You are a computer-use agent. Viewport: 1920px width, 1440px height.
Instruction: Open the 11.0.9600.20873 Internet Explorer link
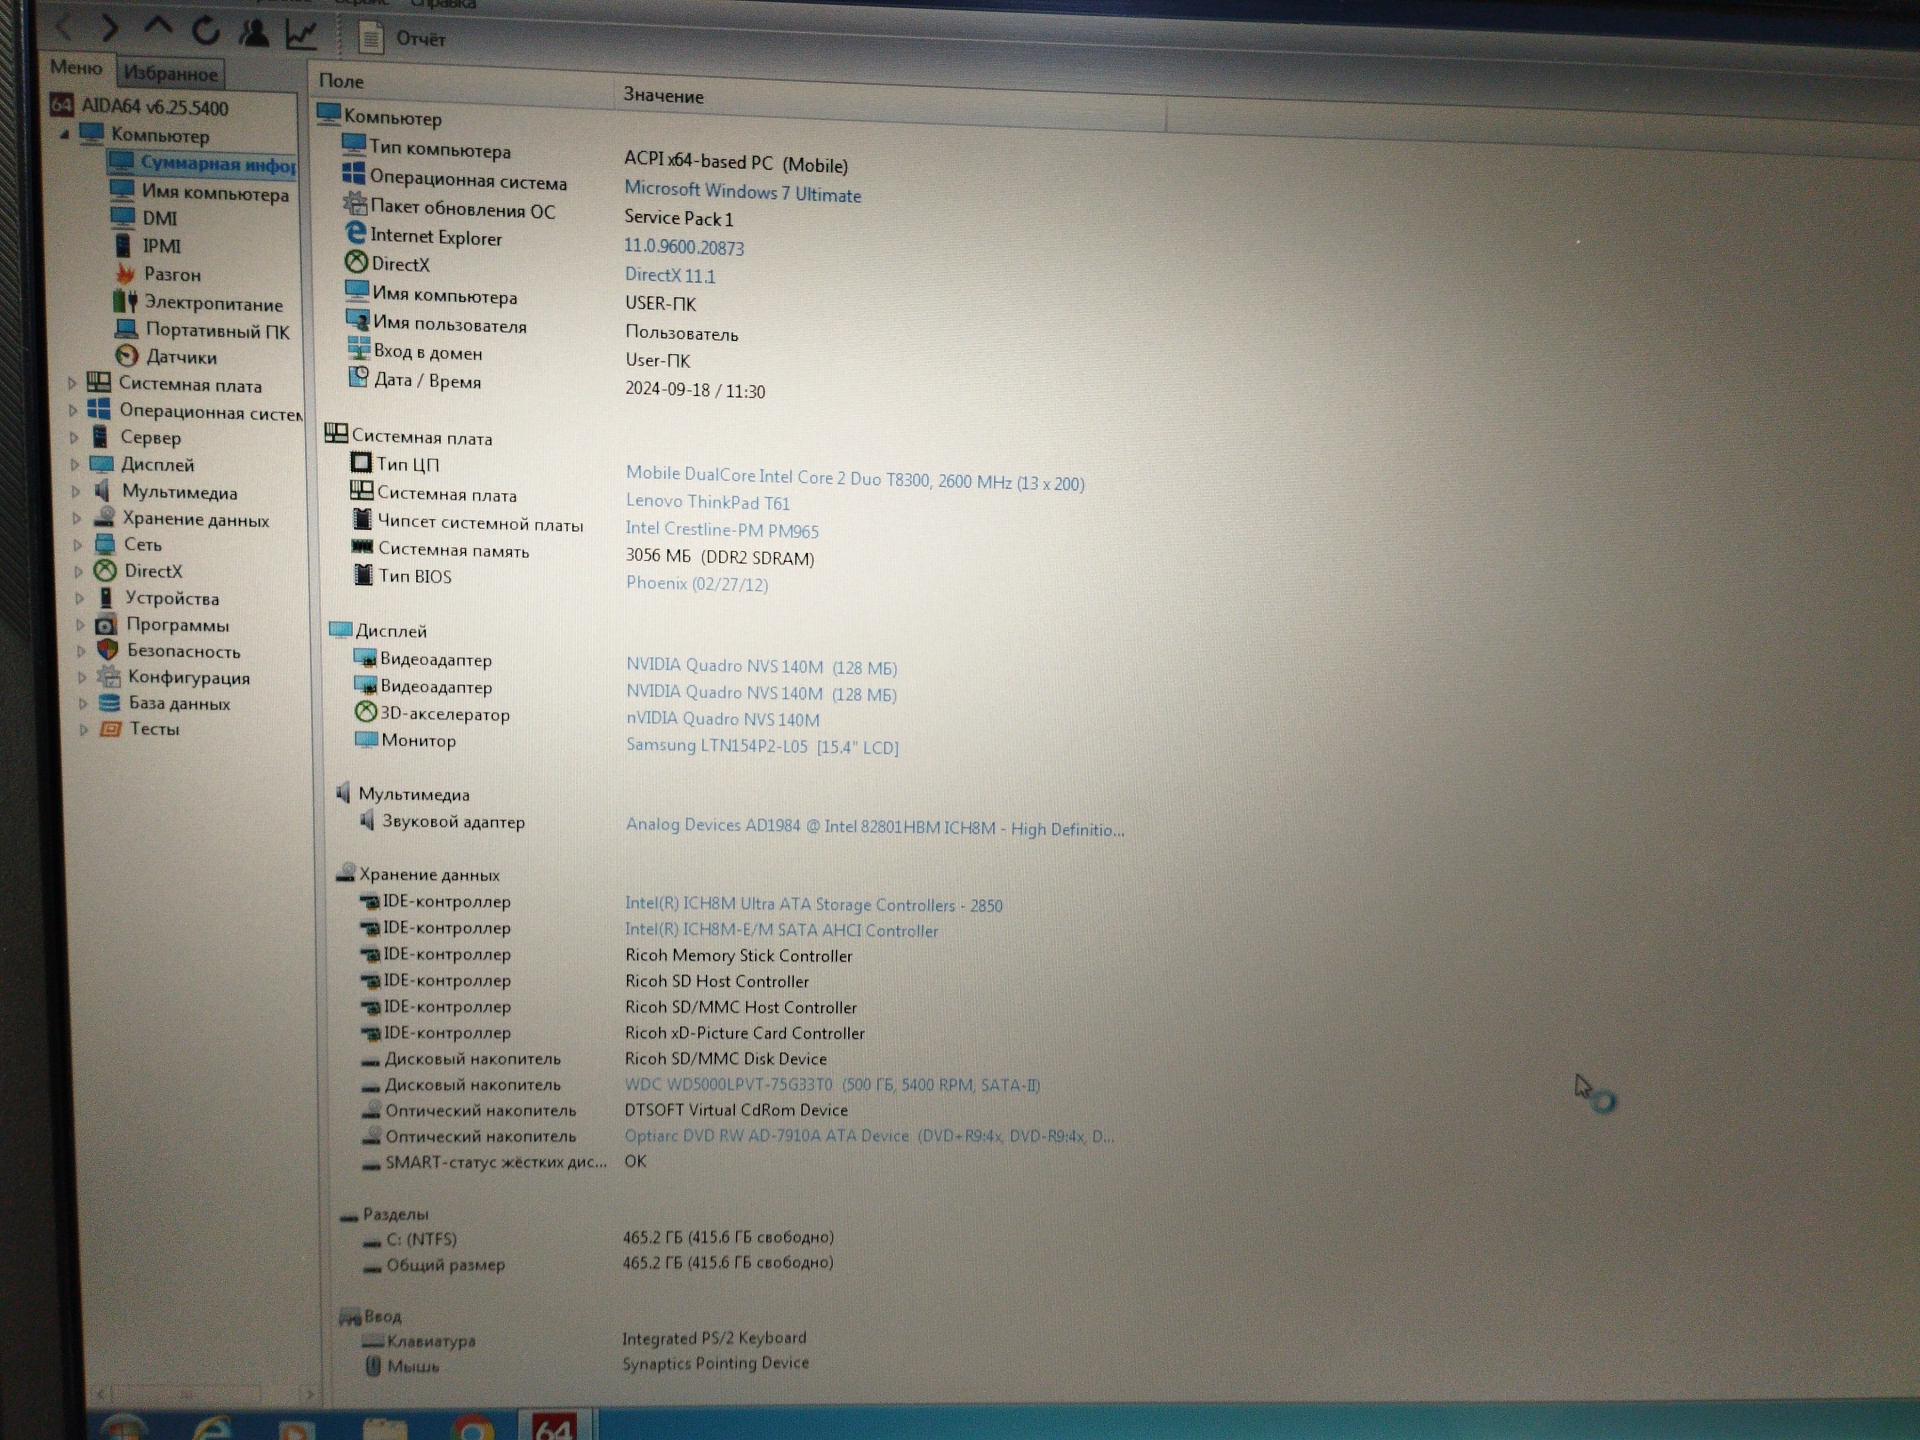[684, 246]
